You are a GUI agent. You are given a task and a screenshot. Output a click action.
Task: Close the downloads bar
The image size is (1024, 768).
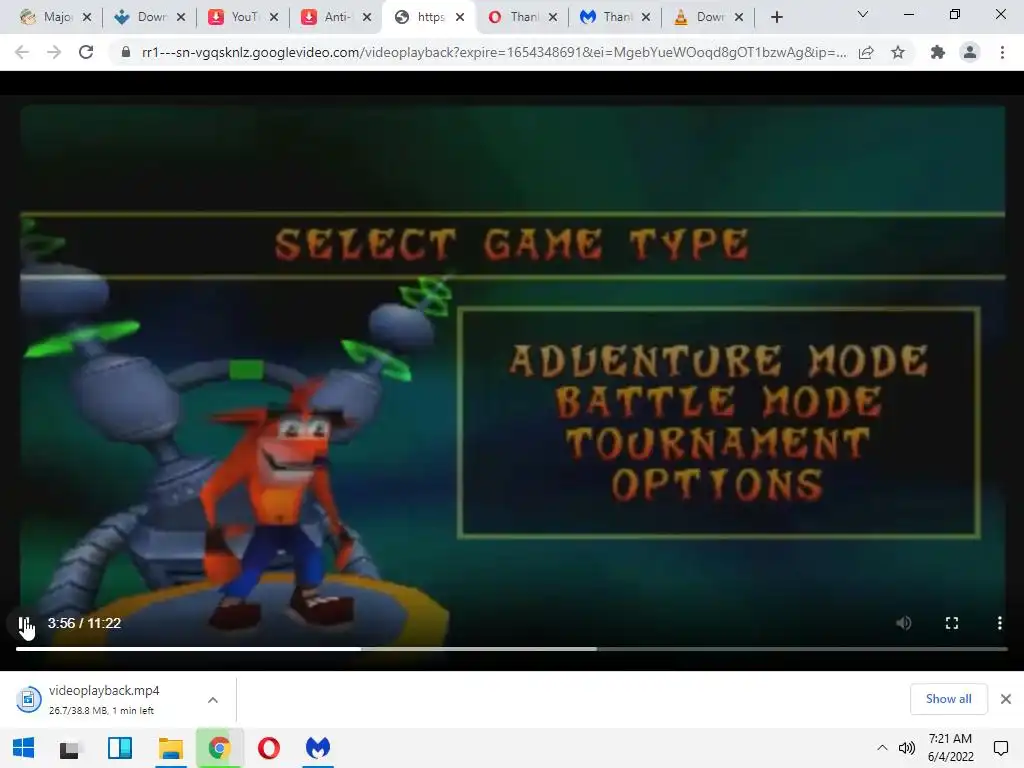(1006, 699)
